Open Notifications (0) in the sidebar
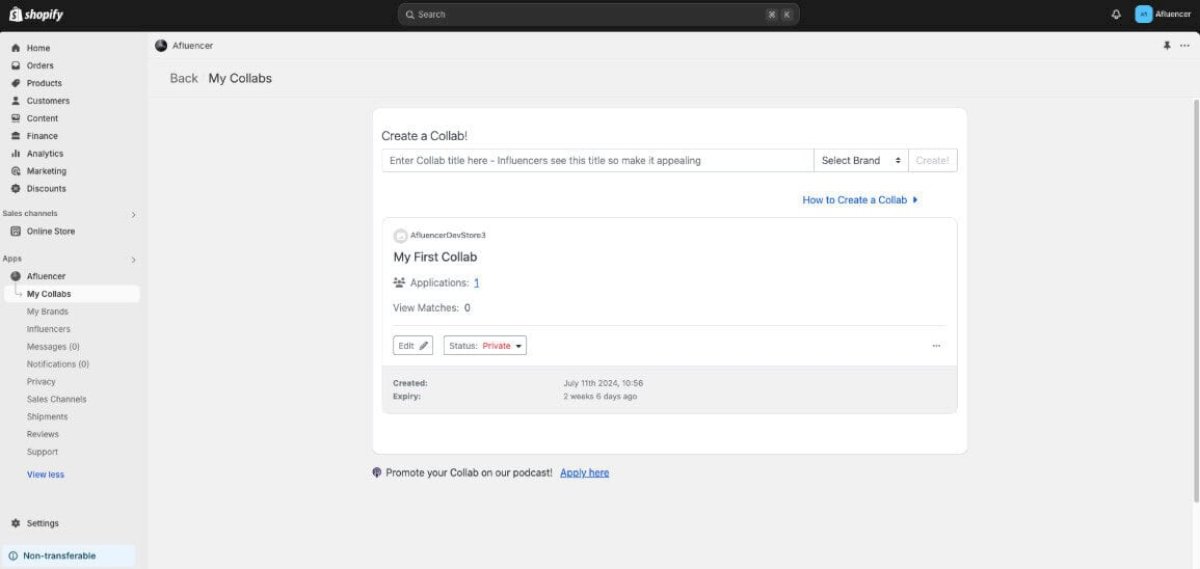The height and width of the screenshot is (569, 1200). [58, 364]
